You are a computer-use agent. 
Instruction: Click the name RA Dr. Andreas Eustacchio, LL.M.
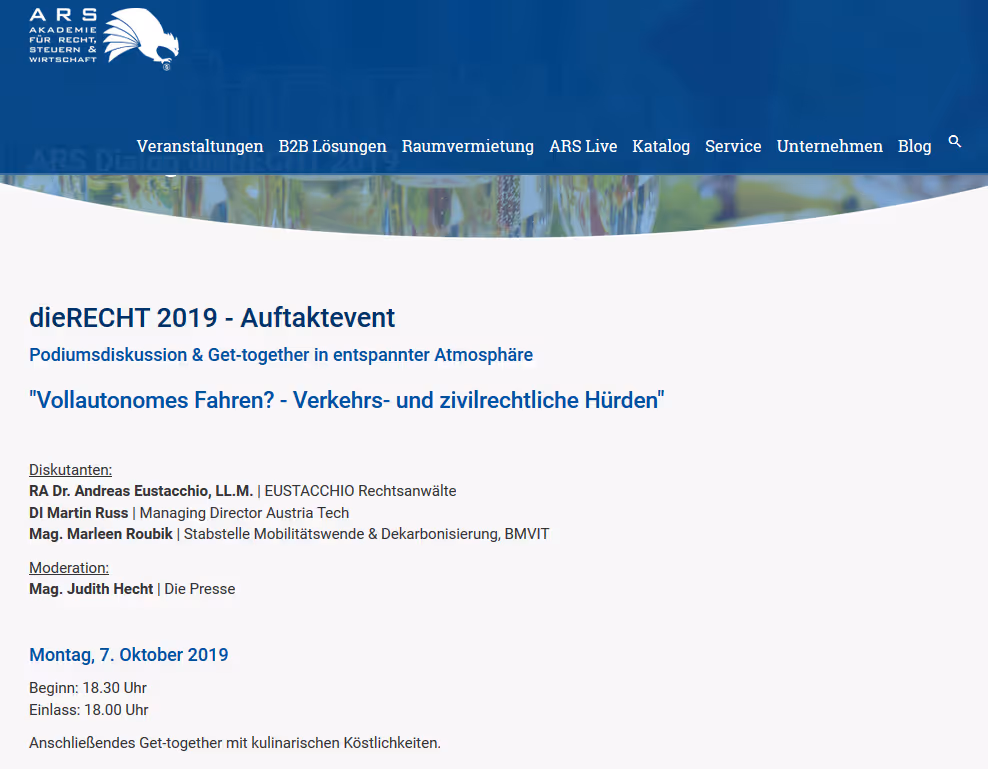point(141,491)
